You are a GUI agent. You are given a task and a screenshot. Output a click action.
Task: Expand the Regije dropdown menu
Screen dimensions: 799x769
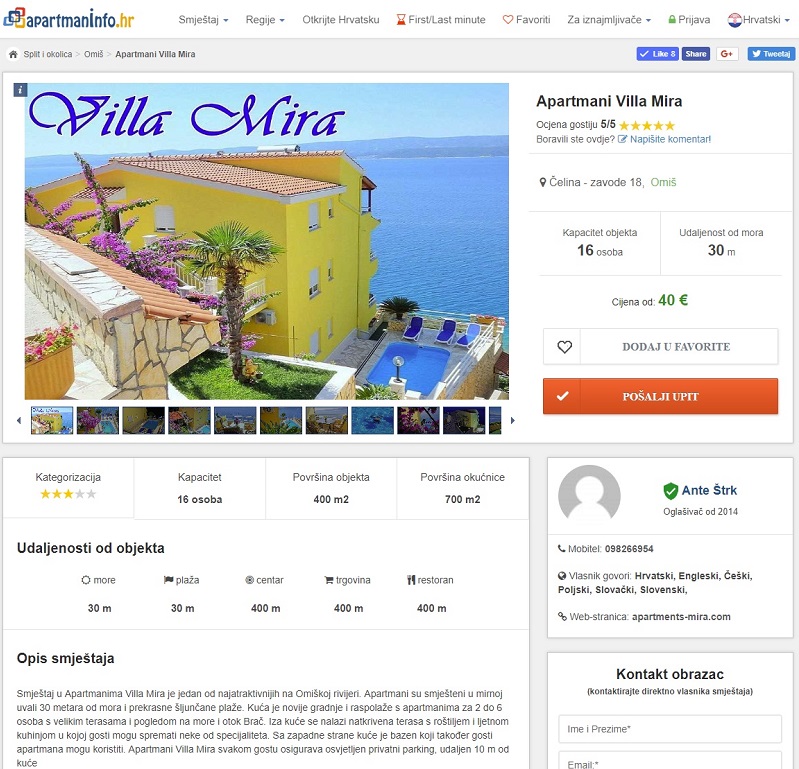click(x=265, y=20)
